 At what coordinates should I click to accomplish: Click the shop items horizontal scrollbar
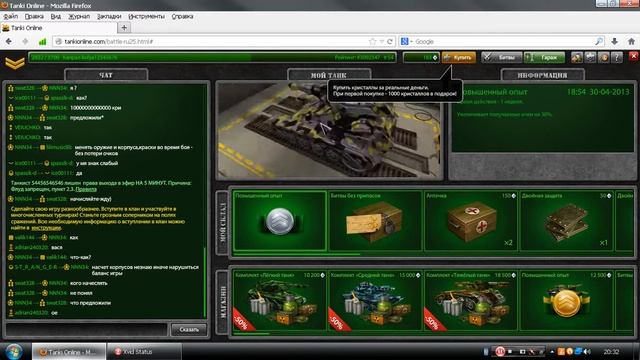pos(251,333)
